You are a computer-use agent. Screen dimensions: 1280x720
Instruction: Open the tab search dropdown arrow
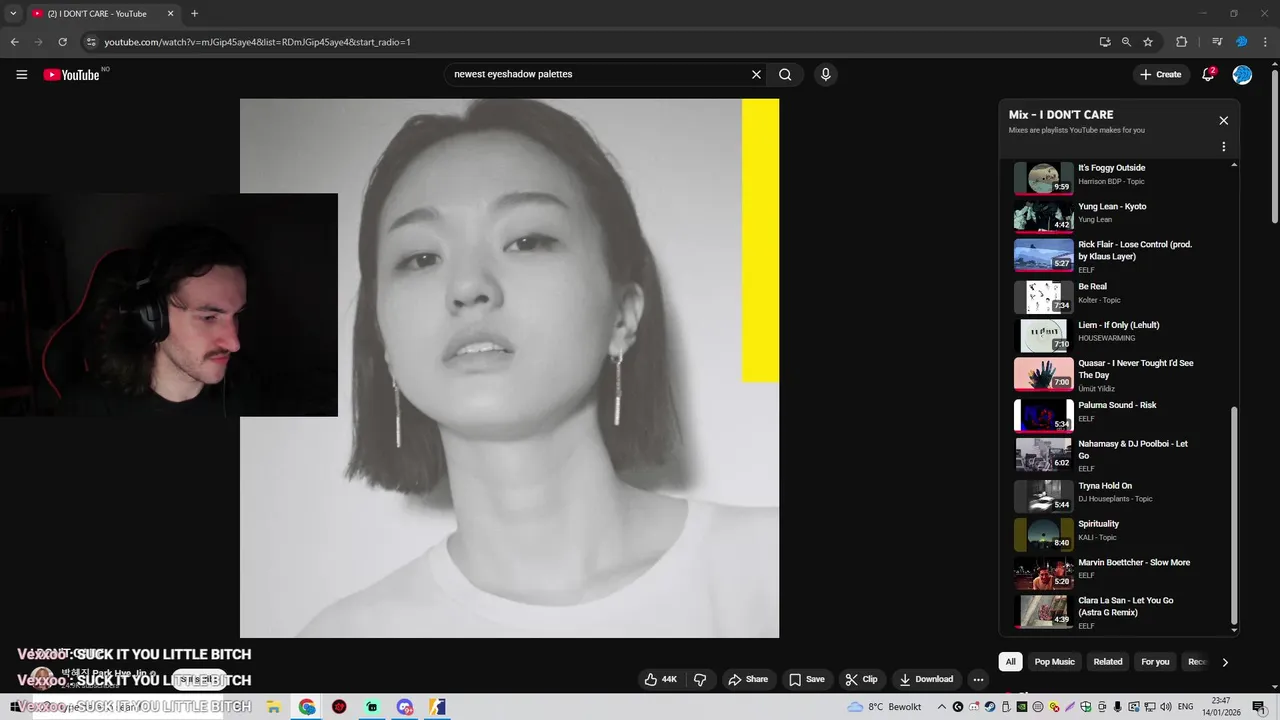[x=13, y=14]
